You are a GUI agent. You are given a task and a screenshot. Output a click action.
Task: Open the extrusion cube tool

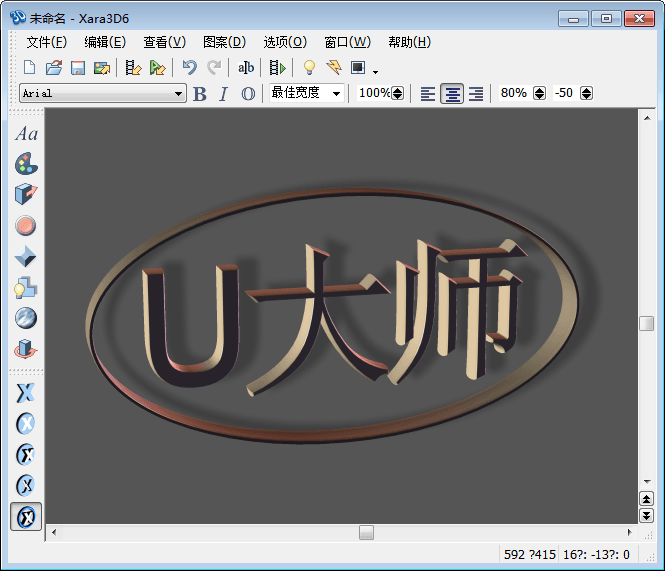coord(26,194)
